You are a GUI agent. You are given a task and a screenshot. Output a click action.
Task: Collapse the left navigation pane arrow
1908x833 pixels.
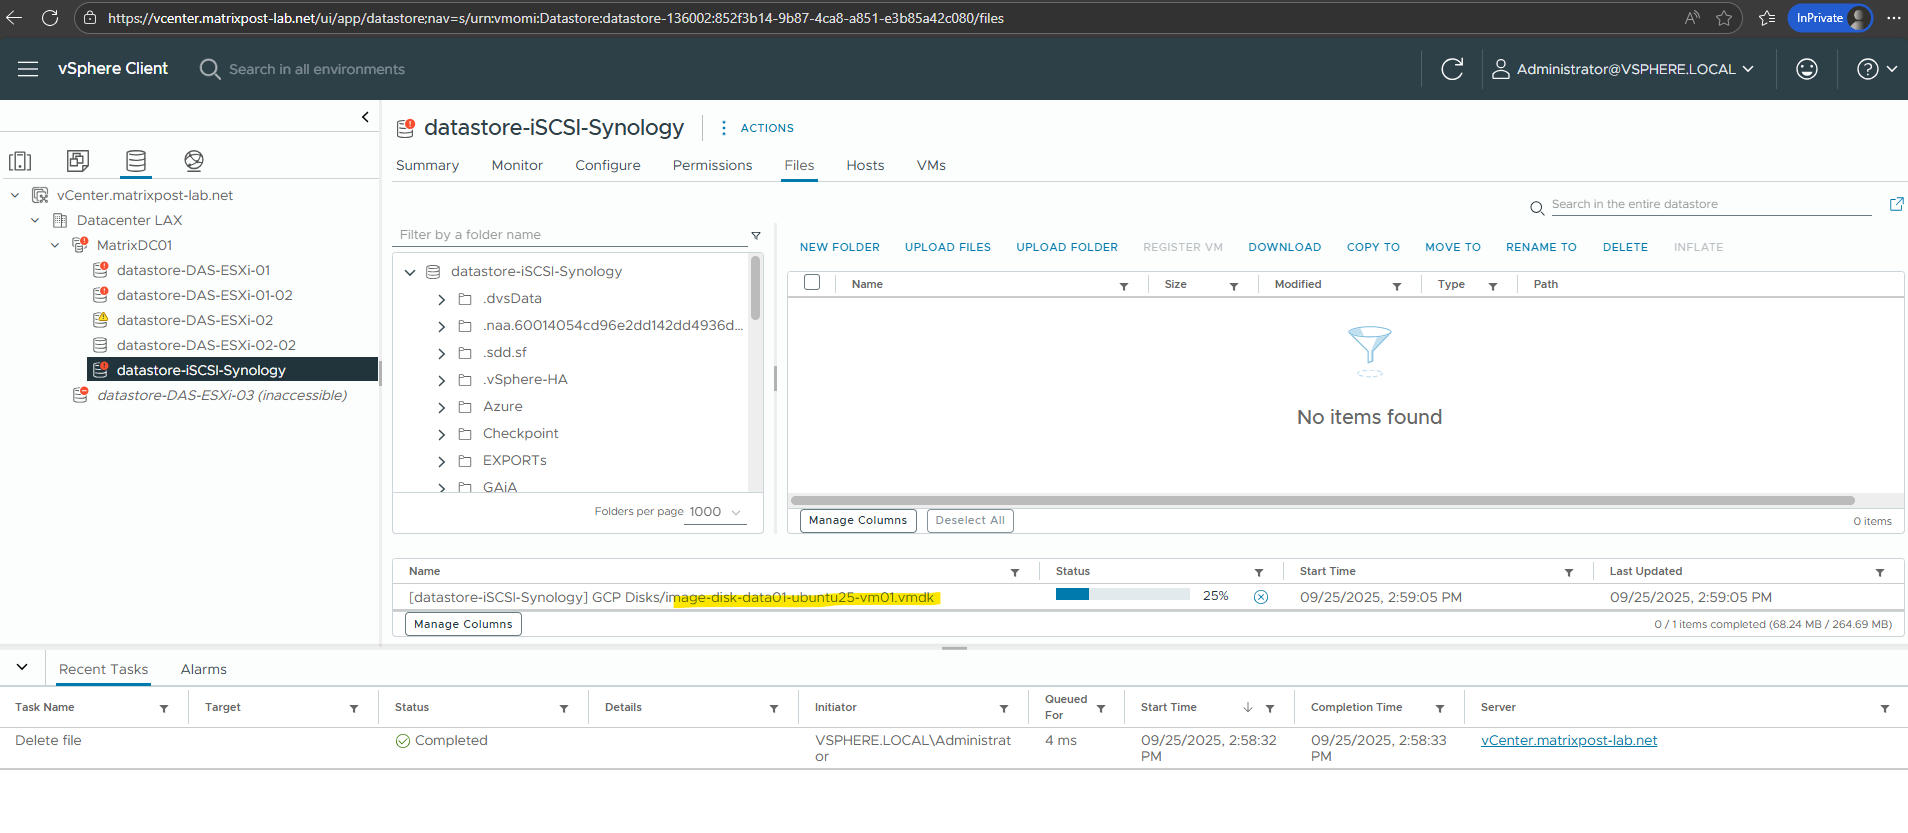(x=365, y=117)
